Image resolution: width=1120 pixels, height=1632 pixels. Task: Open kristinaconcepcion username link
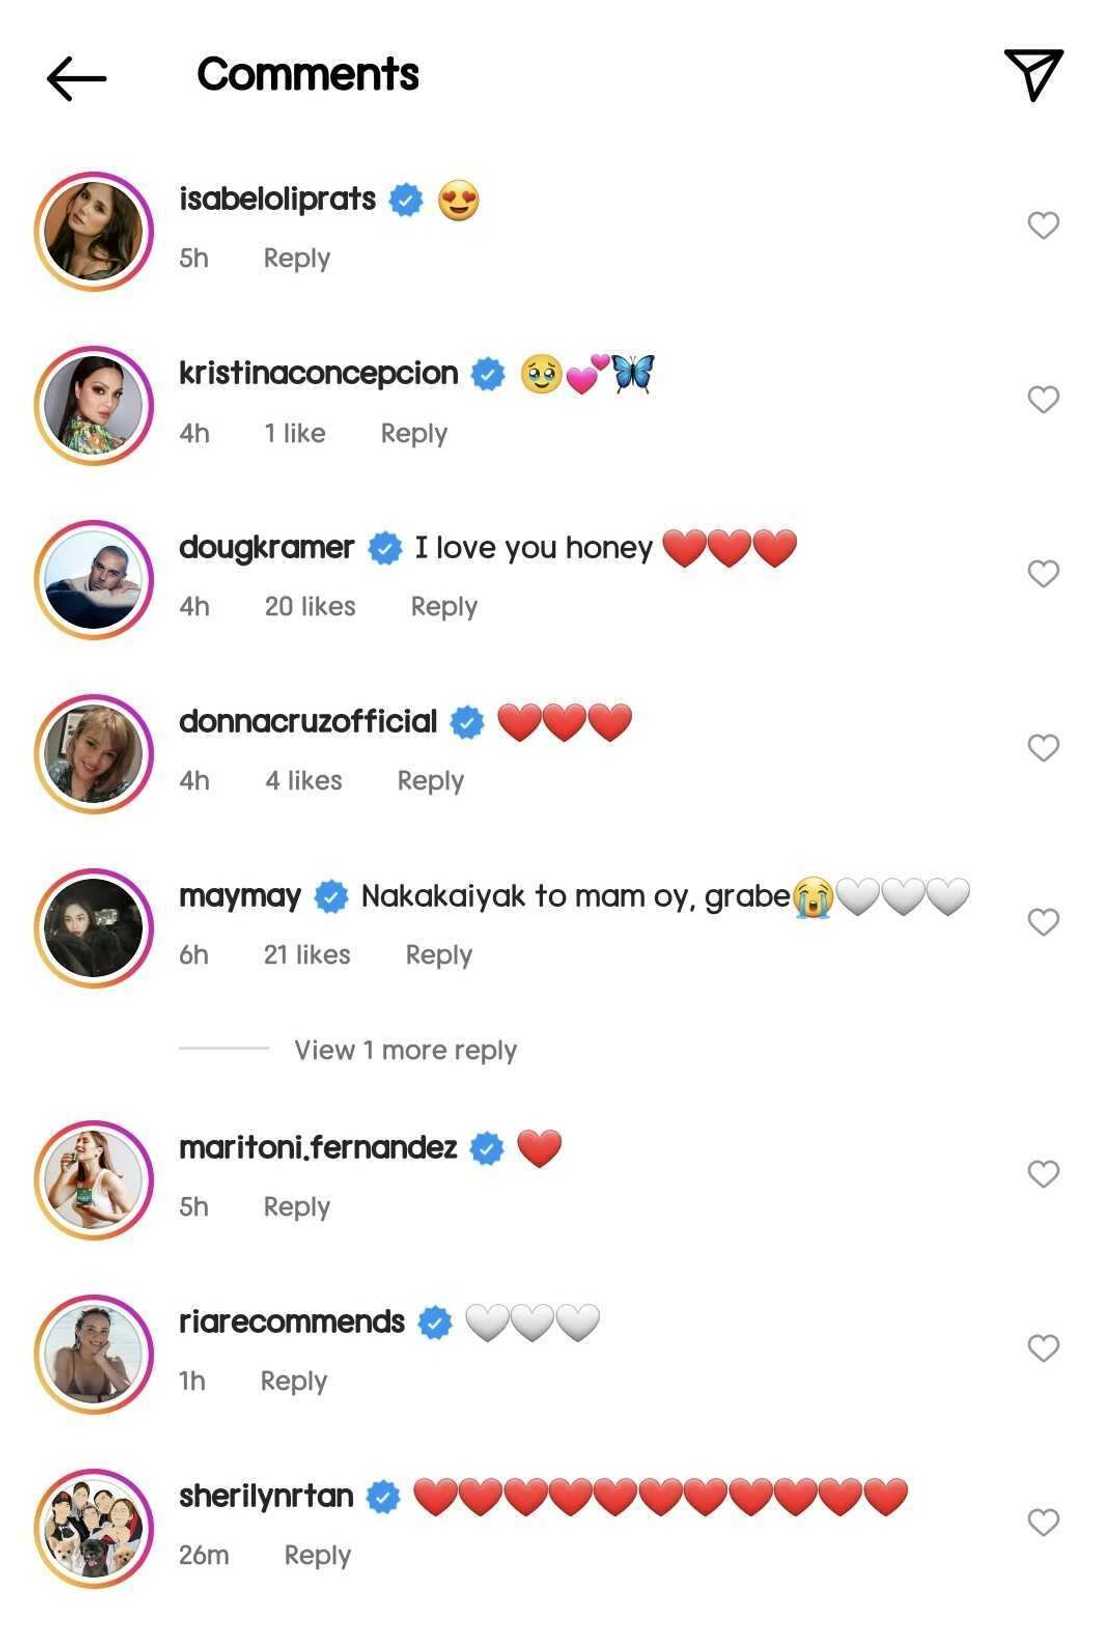coord(318,373)
